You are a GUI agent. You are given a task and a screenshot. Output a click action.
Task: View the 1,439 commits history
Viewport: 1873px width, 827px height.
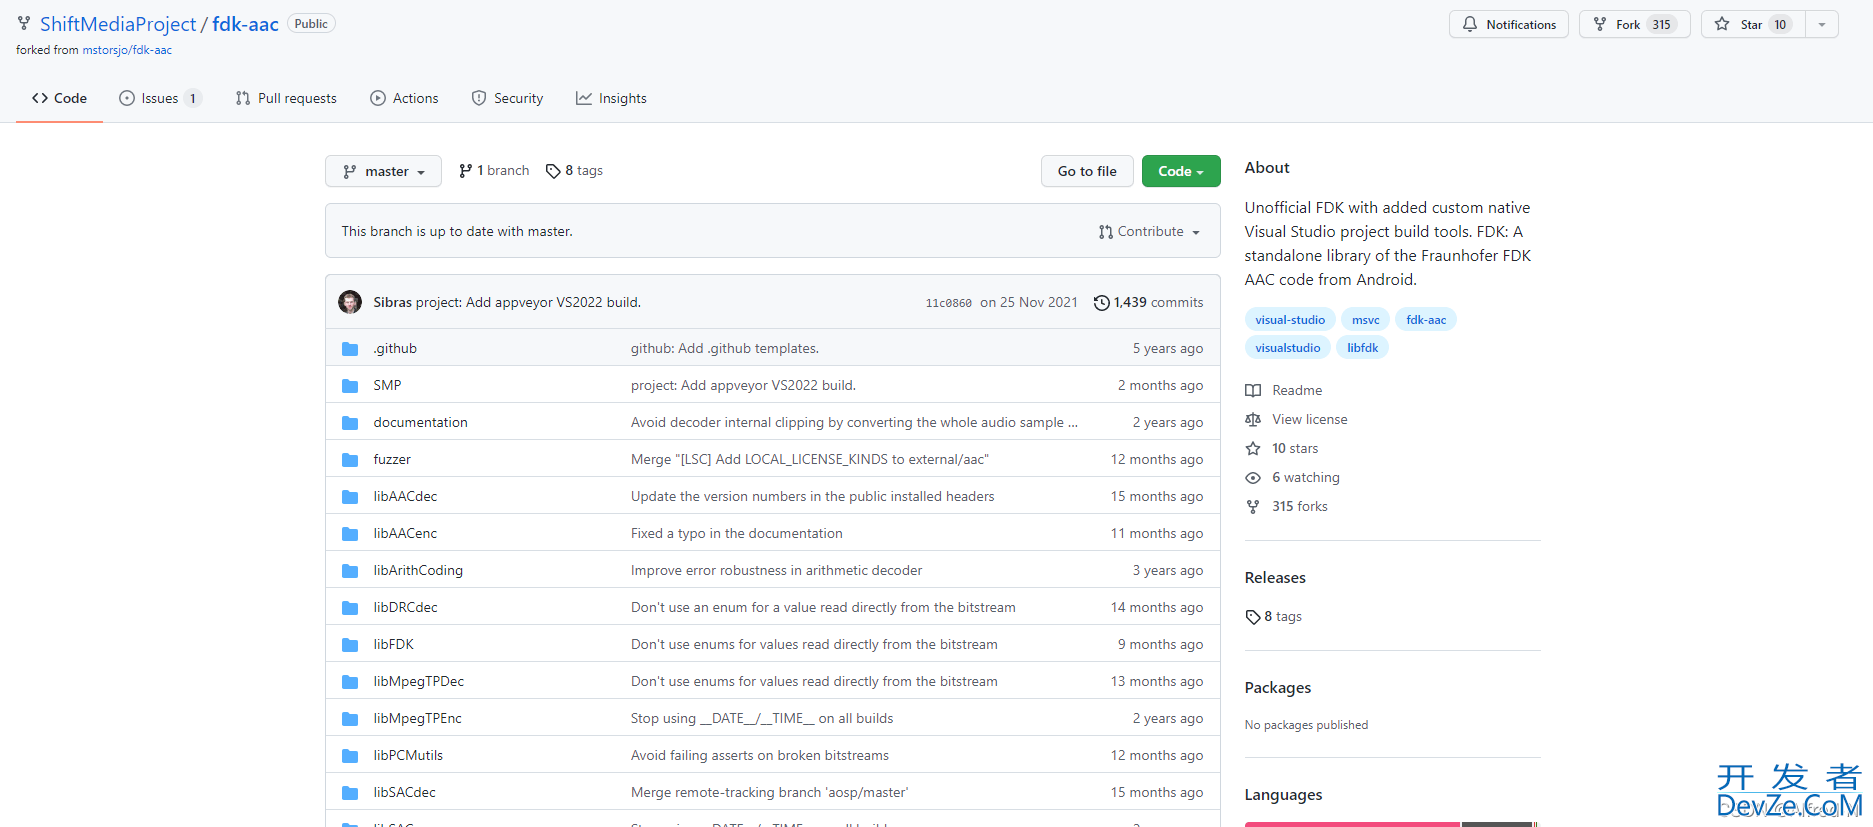pos(1149,303)
